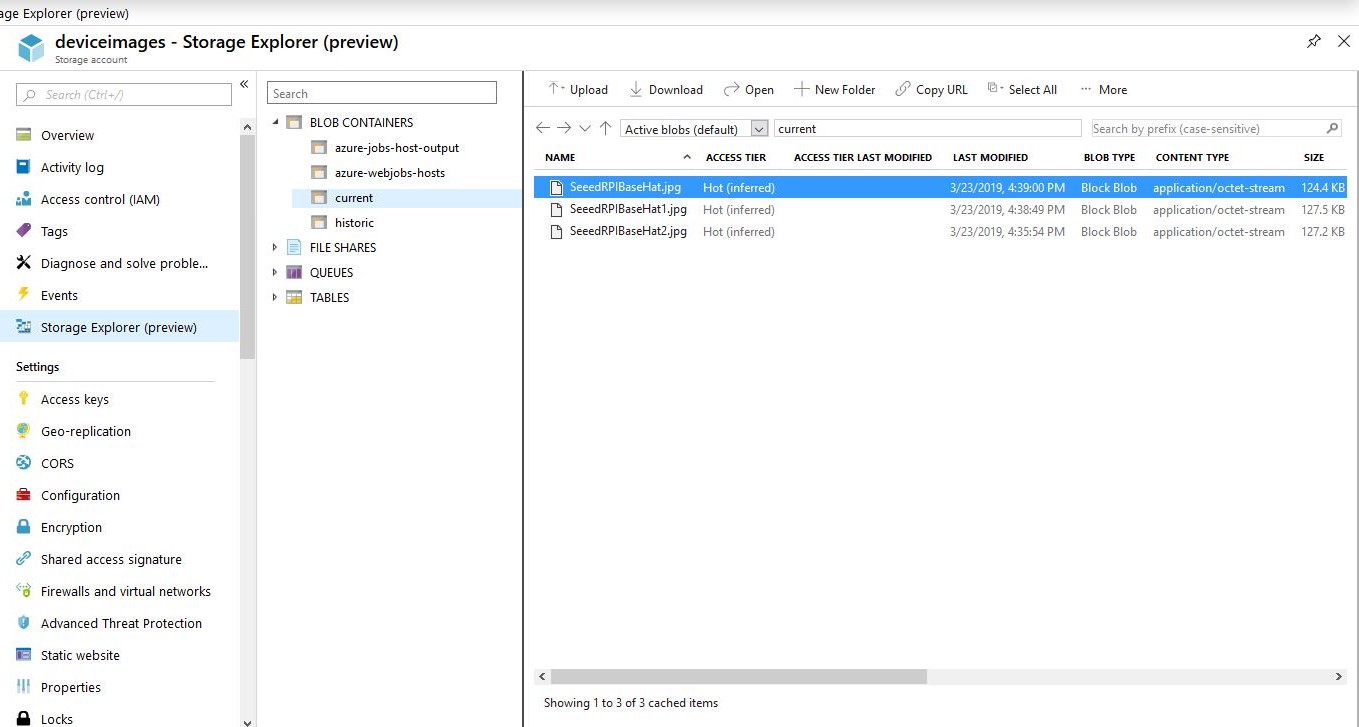Collapse sidebar with double chevron

click(244, 84)
